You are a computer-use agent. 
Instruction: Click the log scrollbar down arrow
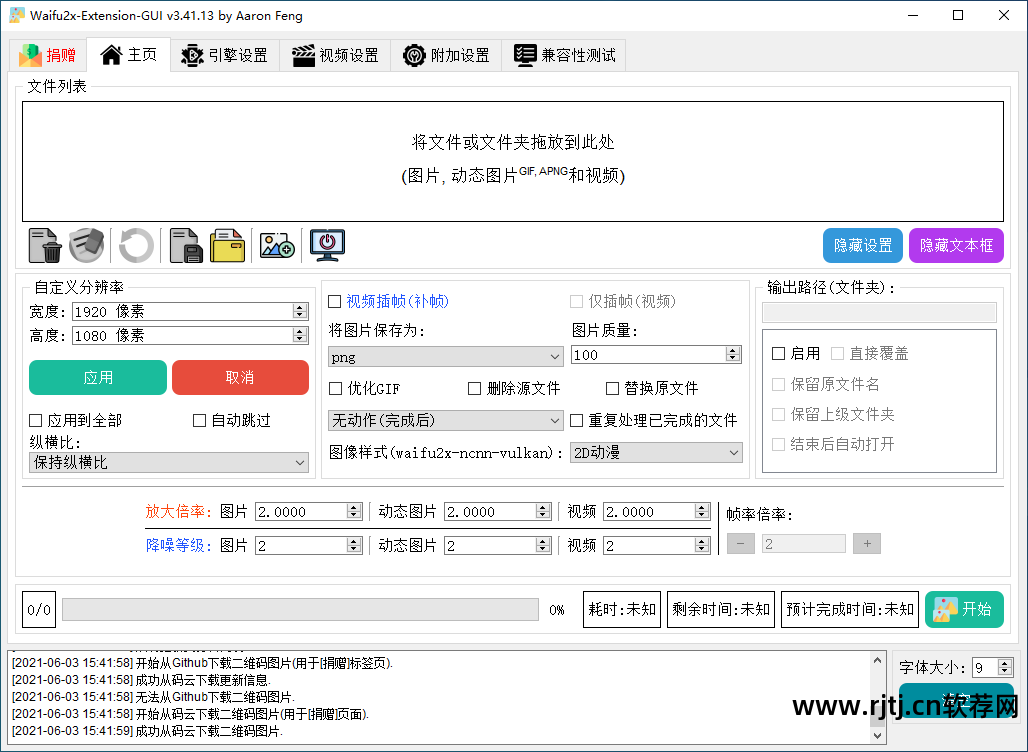click(877, 736)
